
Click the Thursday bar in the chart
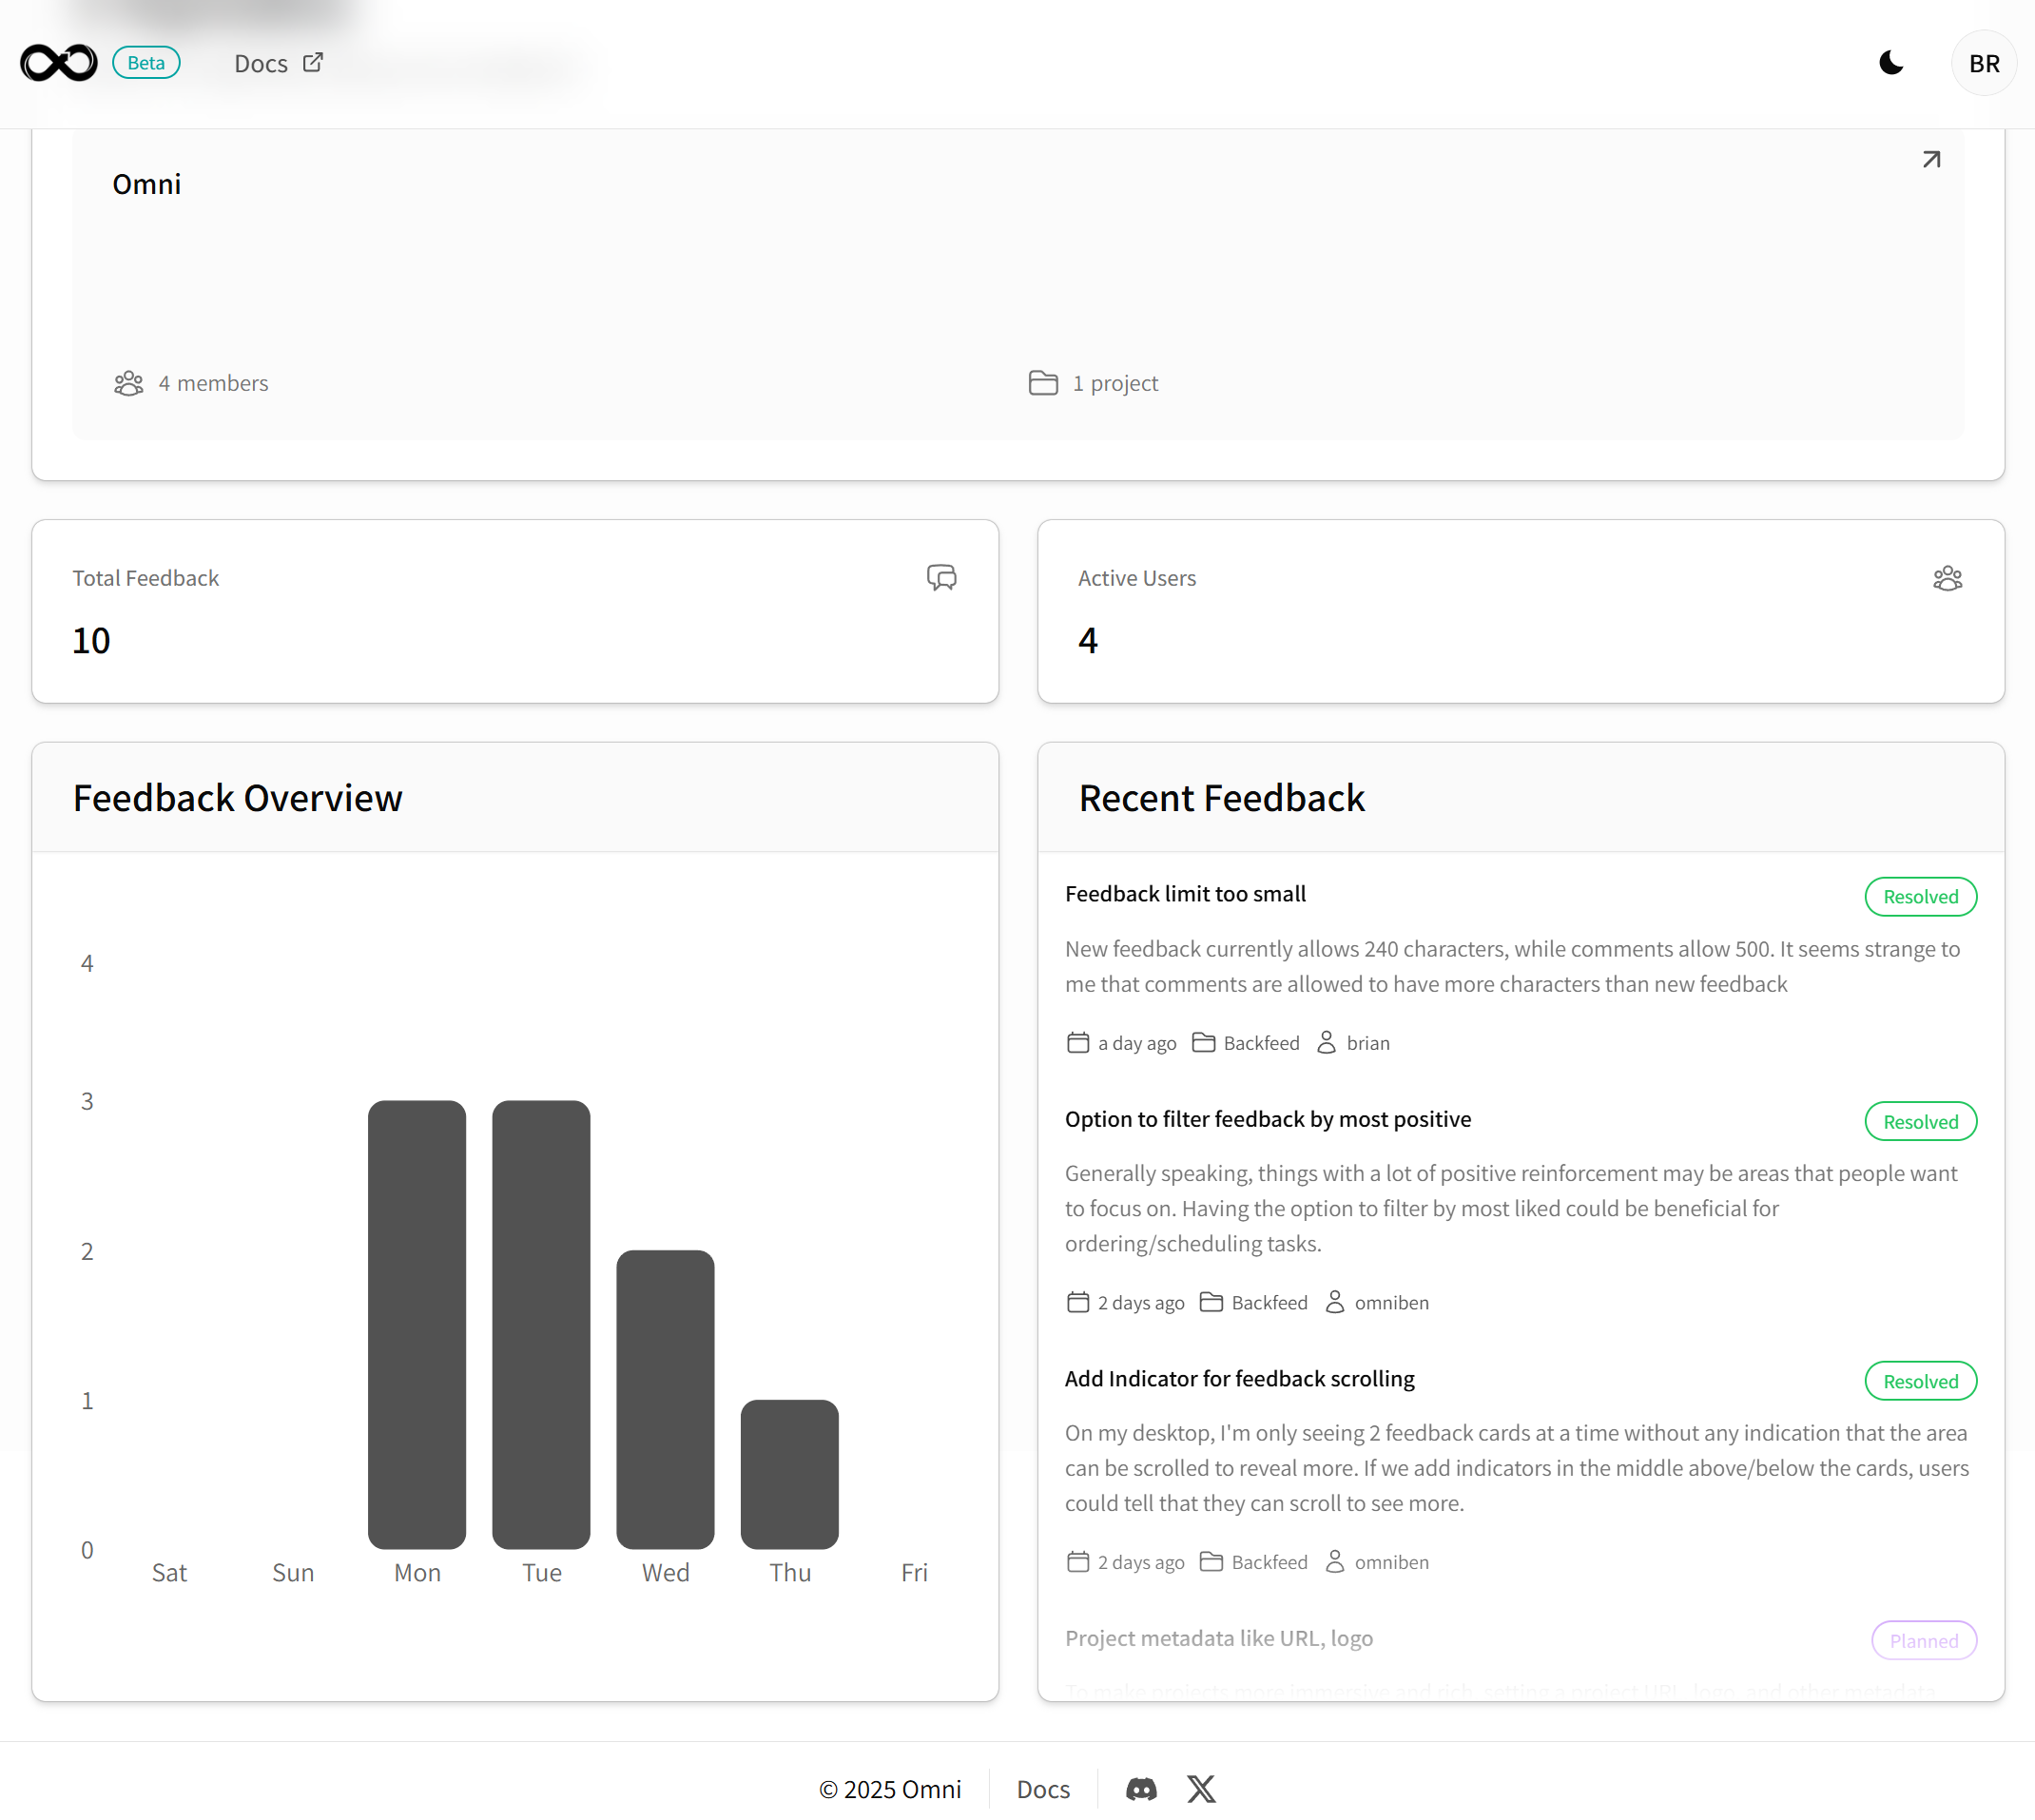click(789, 1474)
